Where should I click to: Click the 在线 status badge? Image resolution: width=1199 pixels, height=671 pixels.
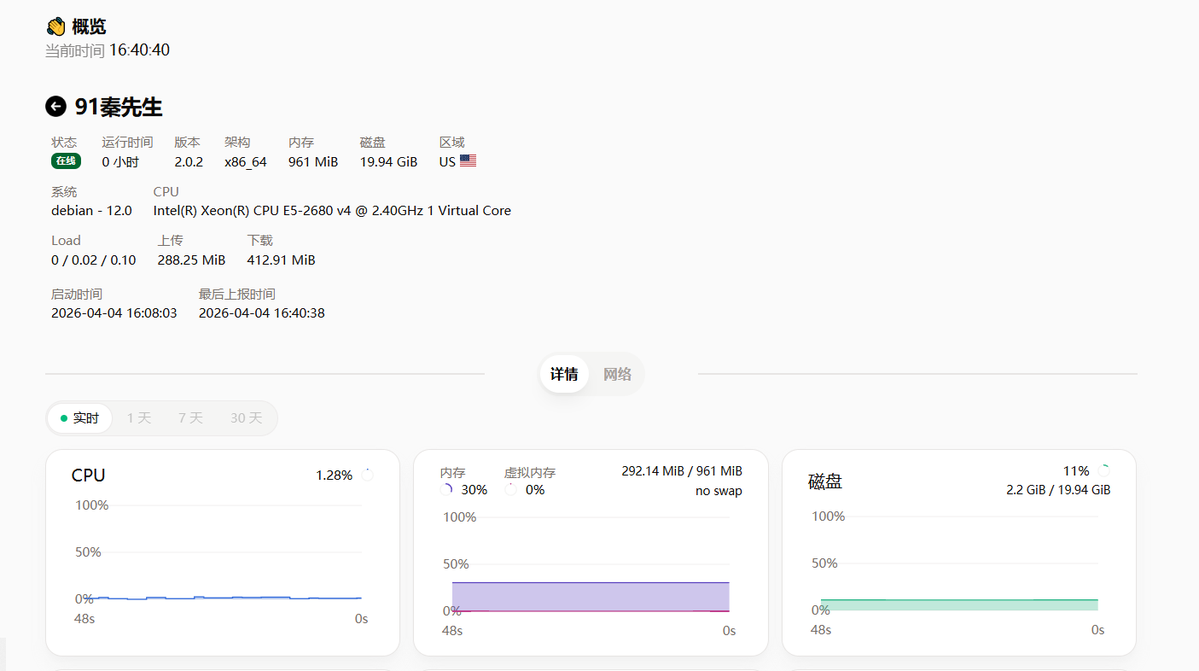(x=66, y=161)
